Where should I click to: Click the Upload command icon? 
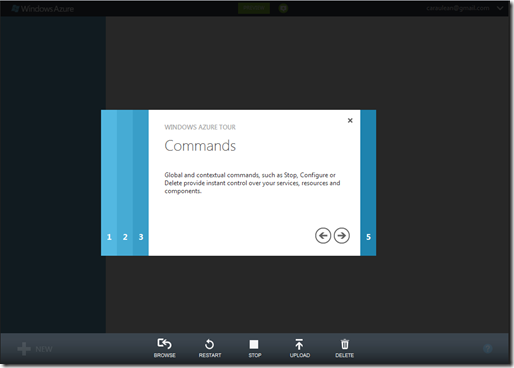click(x=299, y=344)
